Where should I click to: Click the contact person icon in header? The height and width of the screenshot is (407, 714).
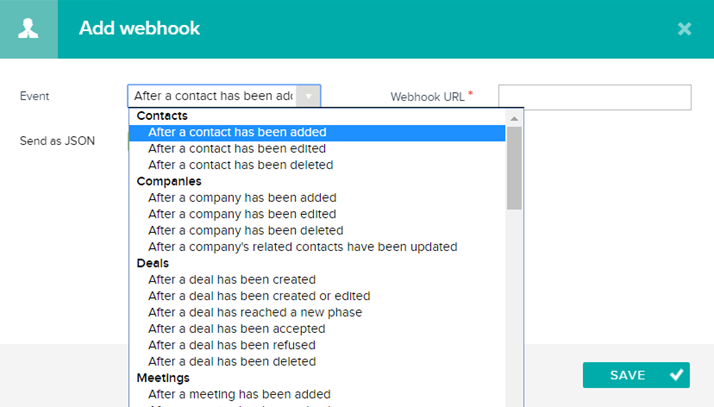coord(28,28)
